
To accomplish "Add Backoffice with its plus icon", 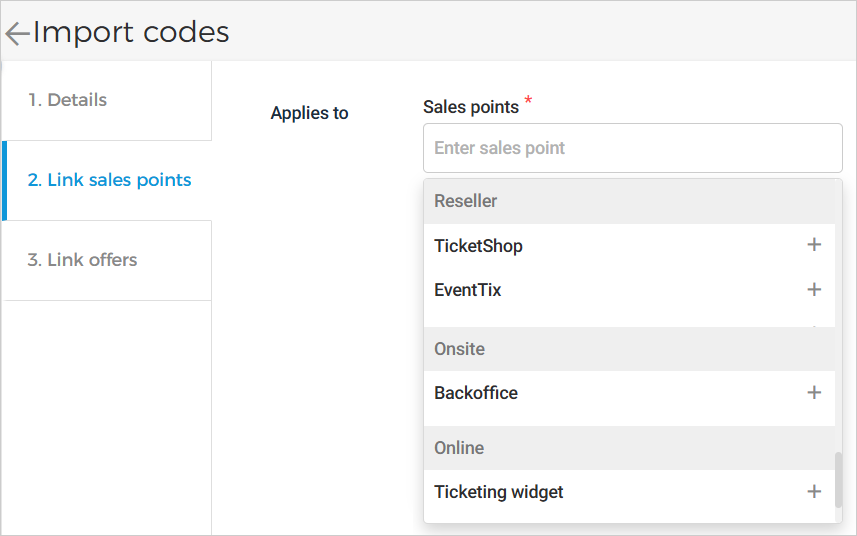I will coord(814,393).
